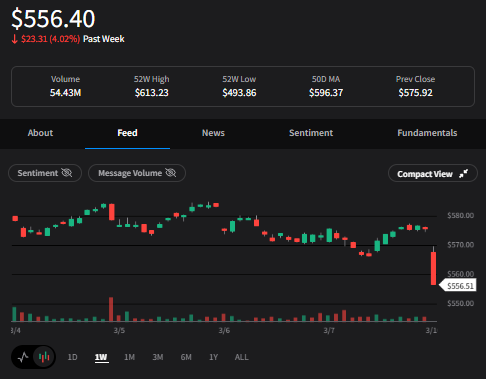Open the Feed tab

pos(127,133)
